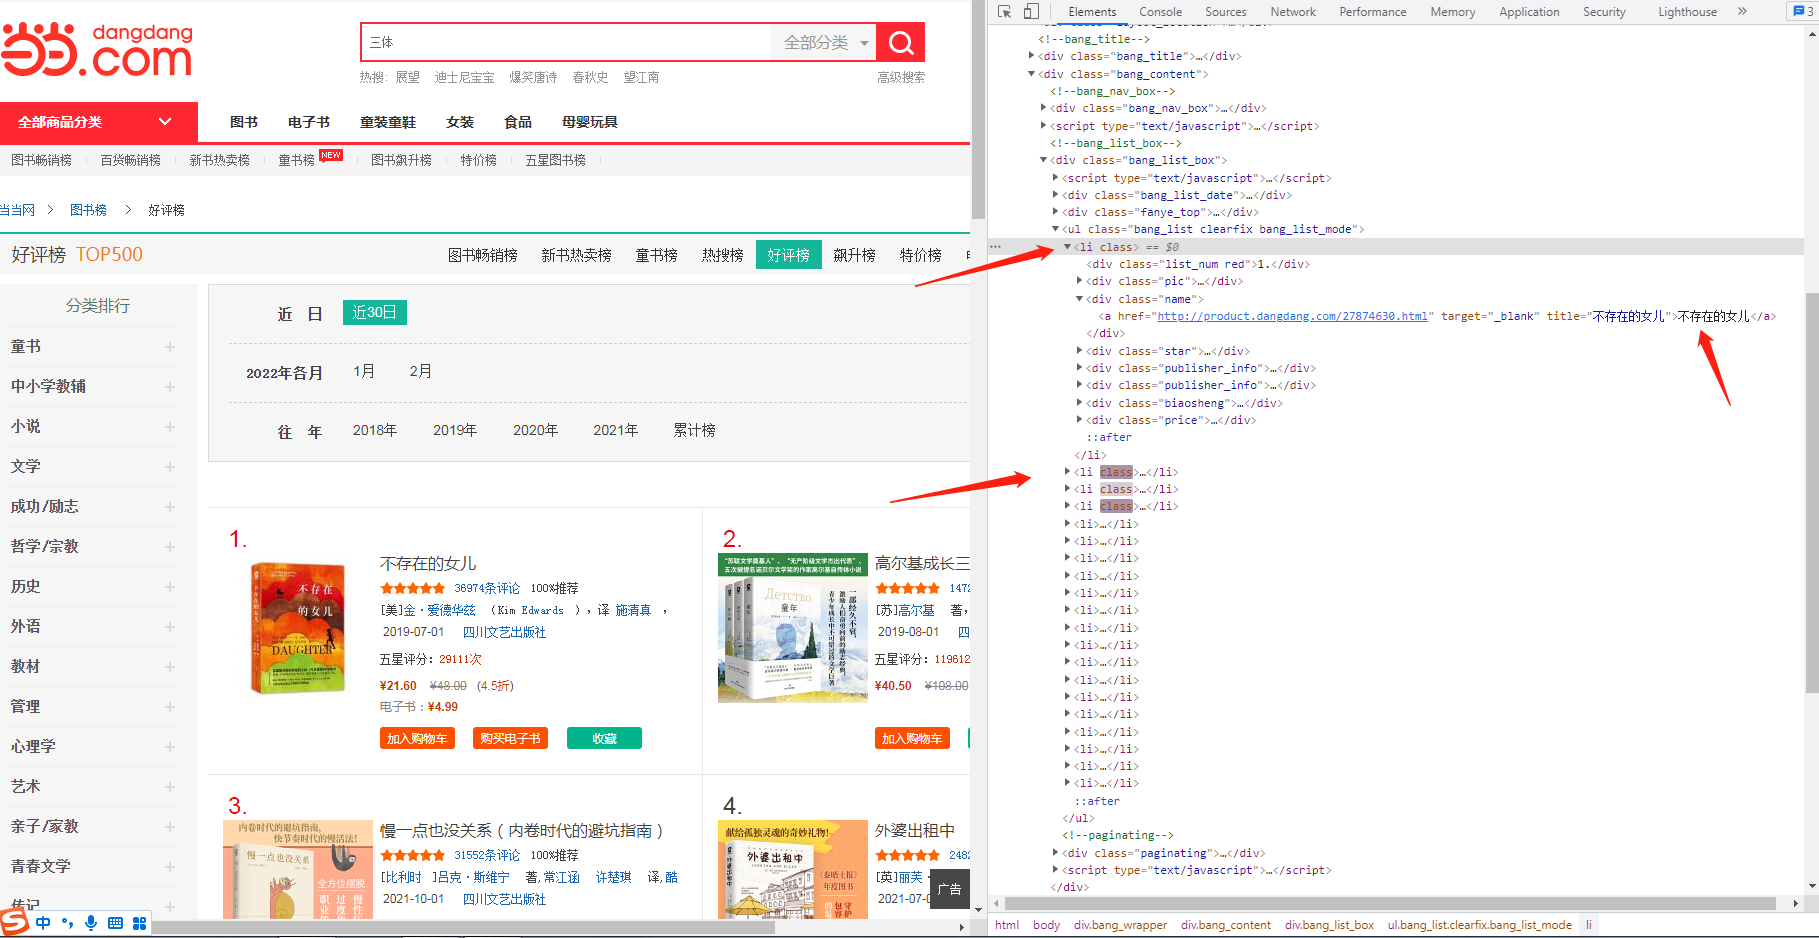Expand 心理学 category plus icon
1819x938 pixels.
(170, 747)
